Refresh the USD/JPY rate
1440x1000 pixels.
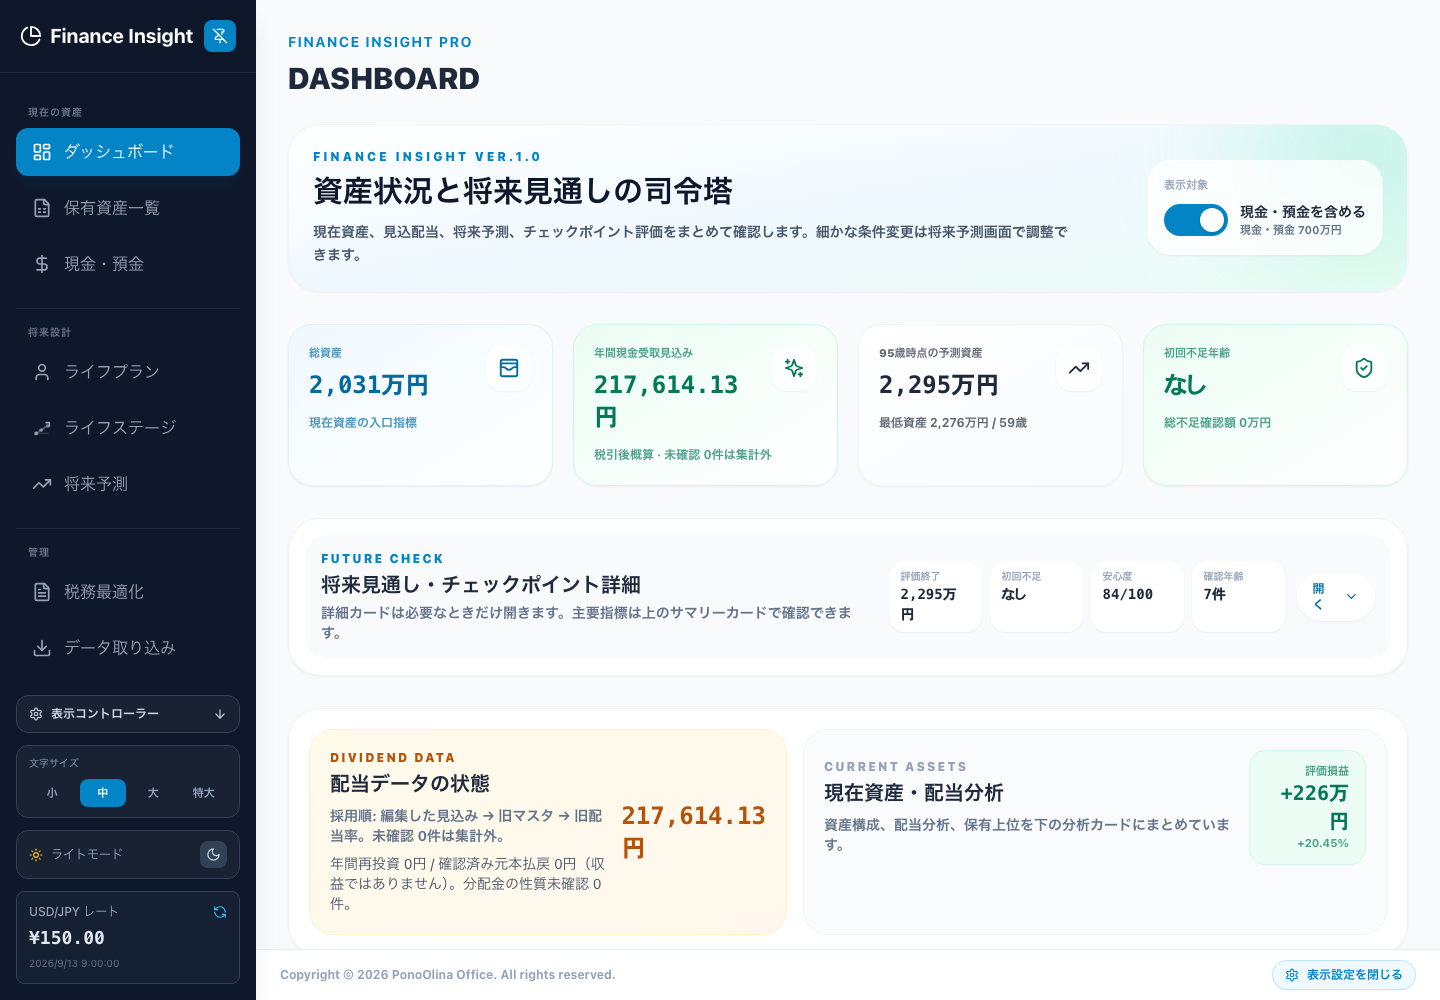[220, 912]
